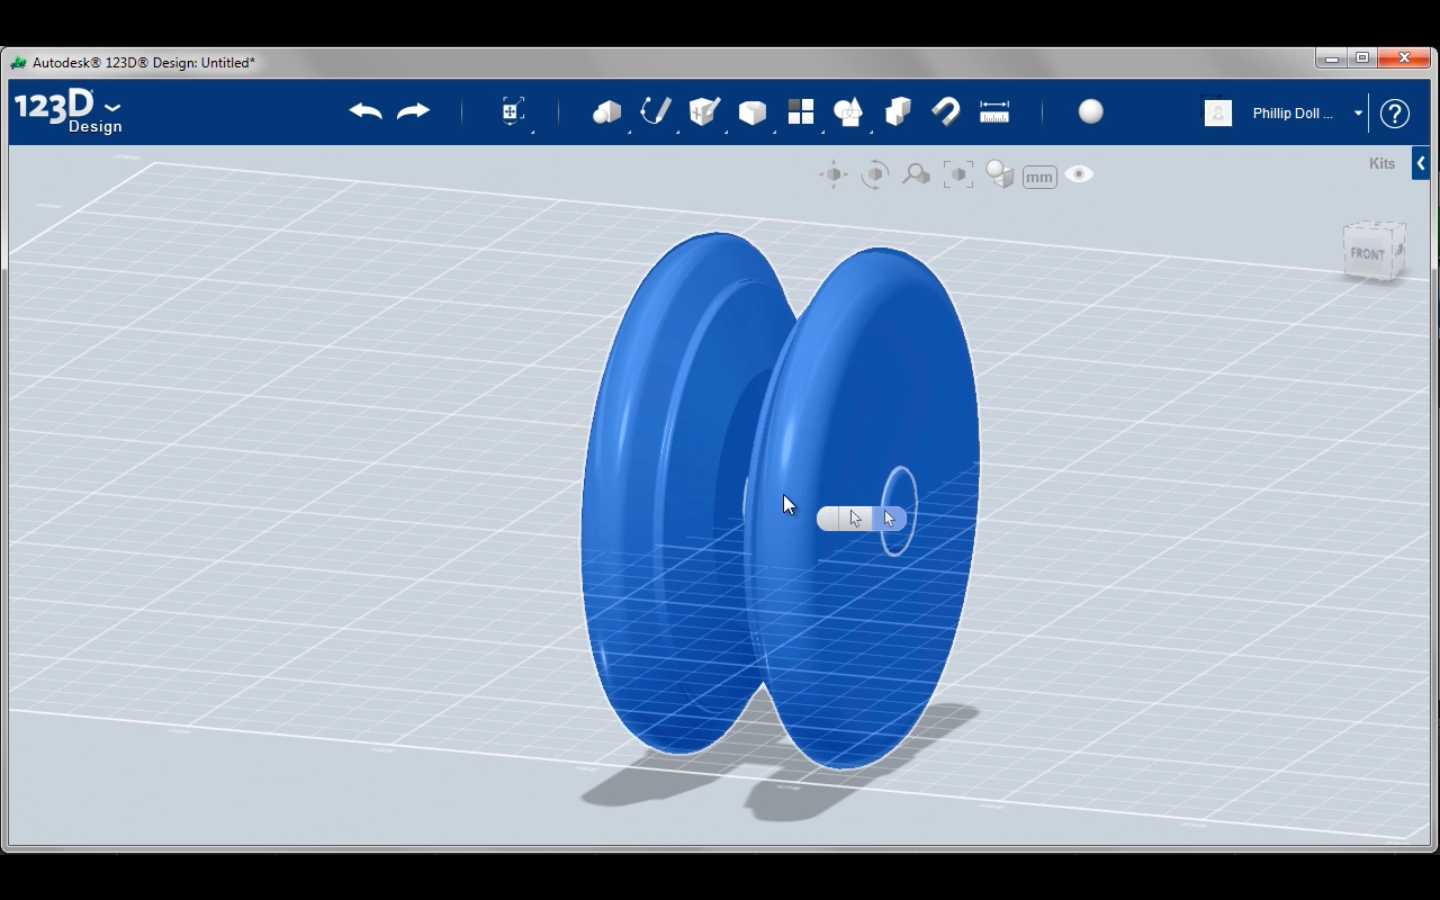Image resolution: width=1440 pixels, height=900 pixels.
Task: Open the Measure tool
Action: pos(995,112)
